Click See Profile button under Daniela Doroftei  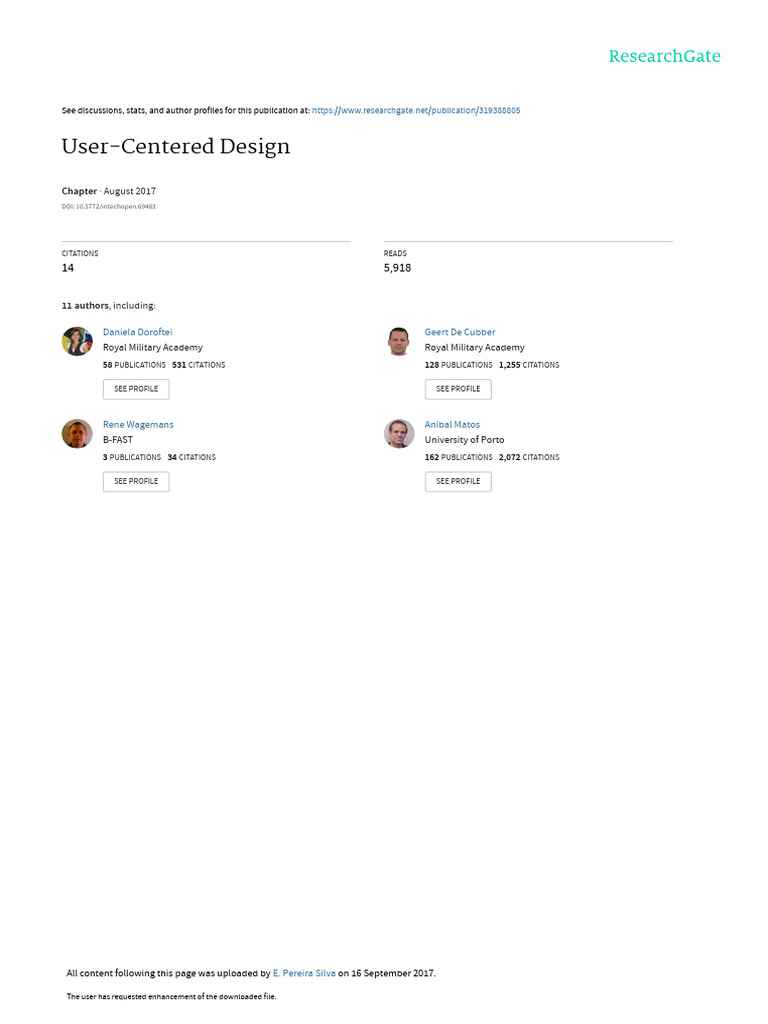(136, 389)
